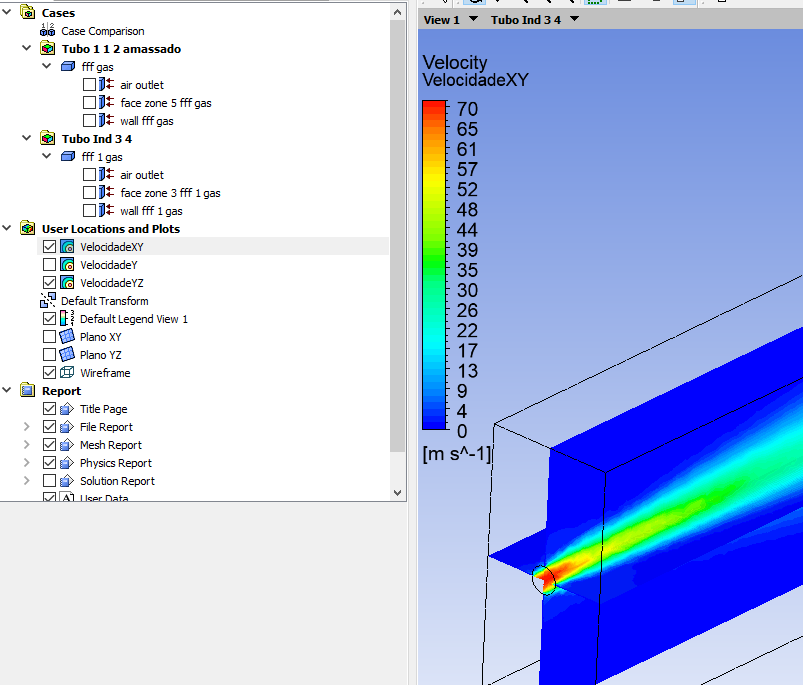Click the Tubo 1 1 2 amassado case icon

coord(47,49)
